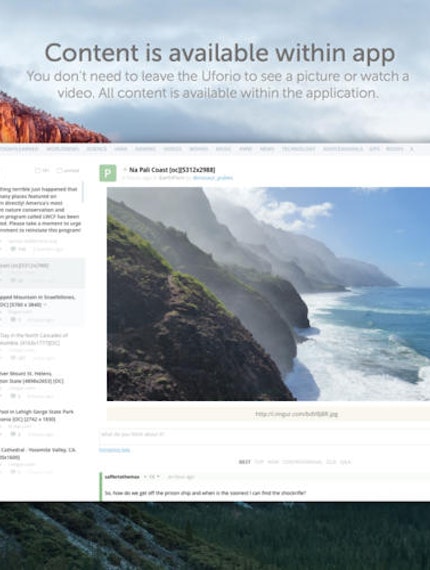Click comment bubble under Mount St. Helens post
The image size is (430, 570).
pyautogui.click(x=13, y=396)
